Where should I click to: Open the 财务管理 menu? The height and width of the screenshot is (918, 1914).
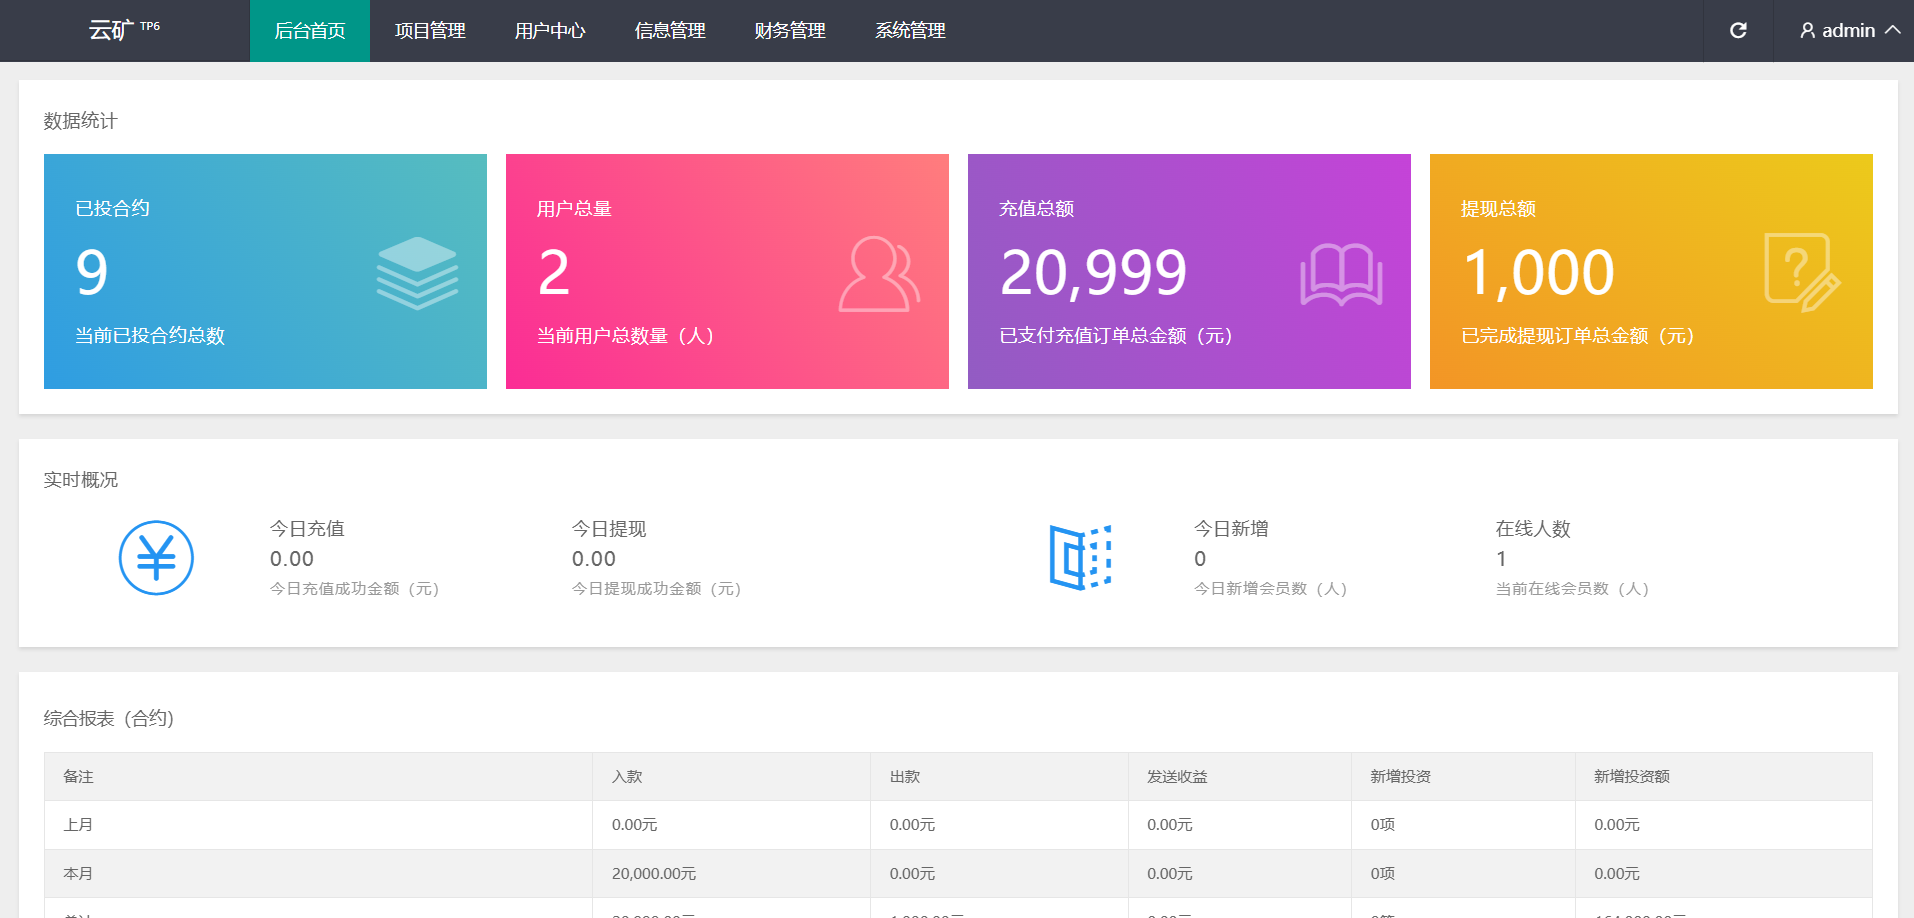790,31
